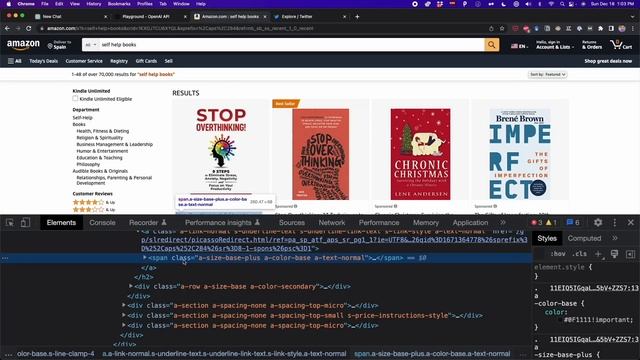Select the Computed styles tab

(584, 238)
